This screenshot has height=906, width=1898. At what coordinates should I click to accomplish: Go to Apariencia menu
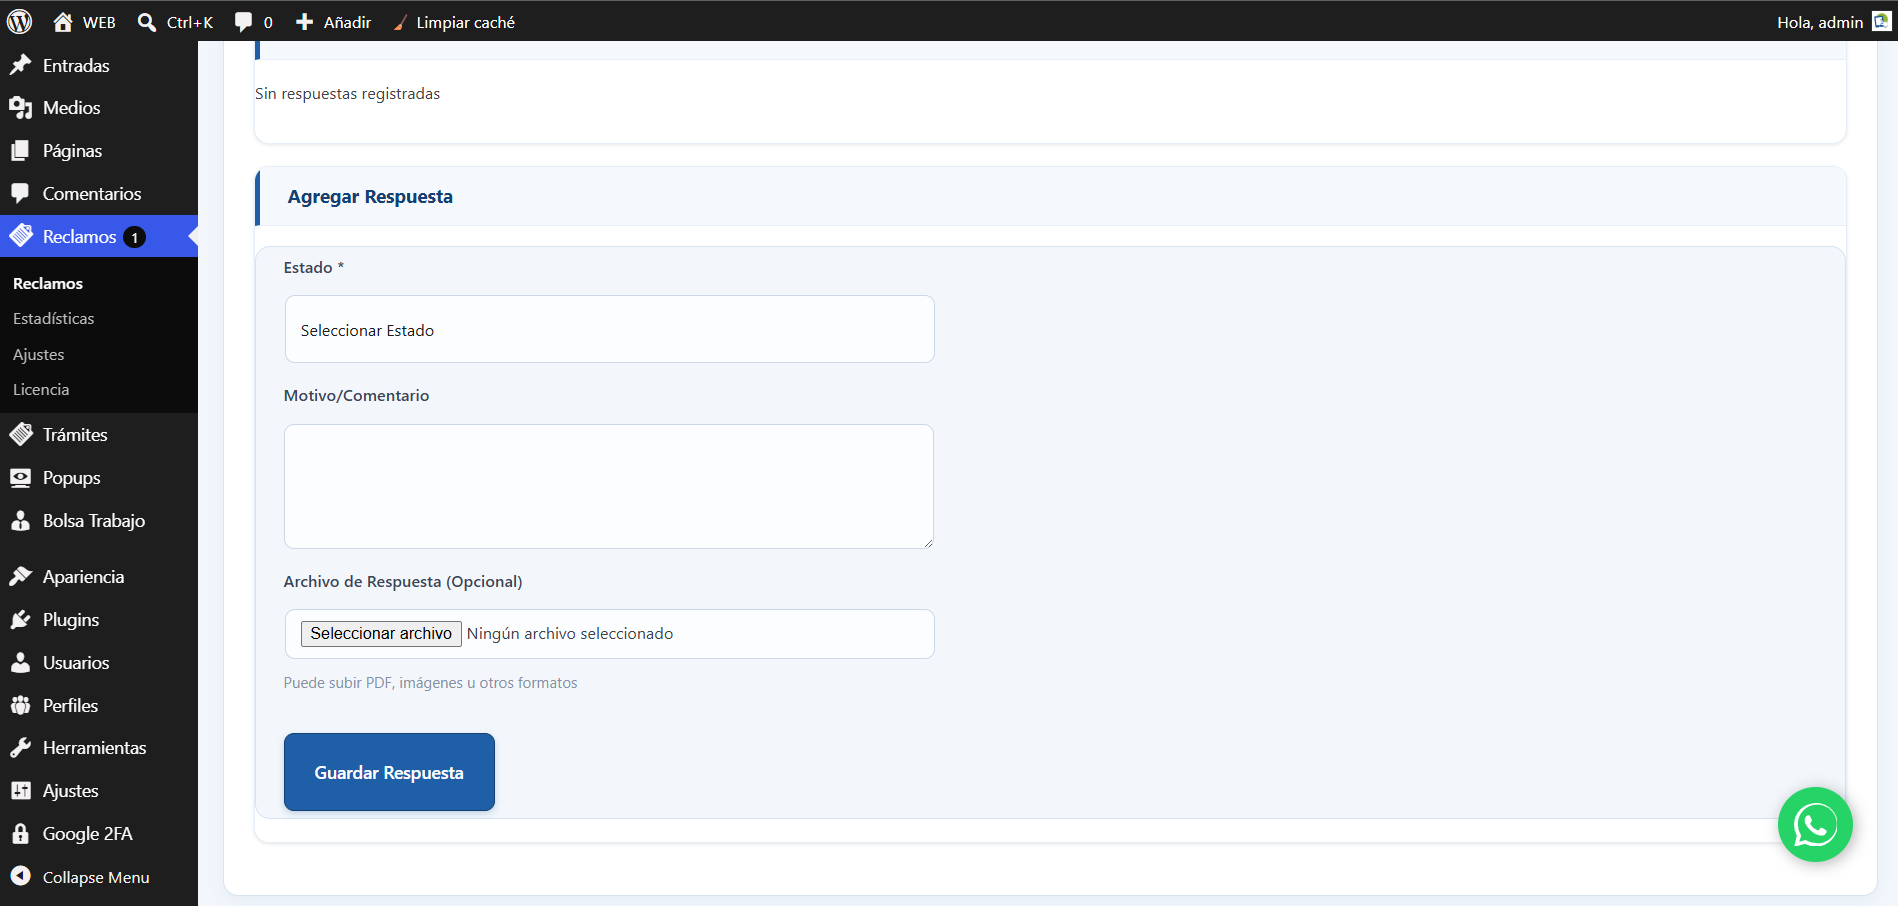point(83,577)
